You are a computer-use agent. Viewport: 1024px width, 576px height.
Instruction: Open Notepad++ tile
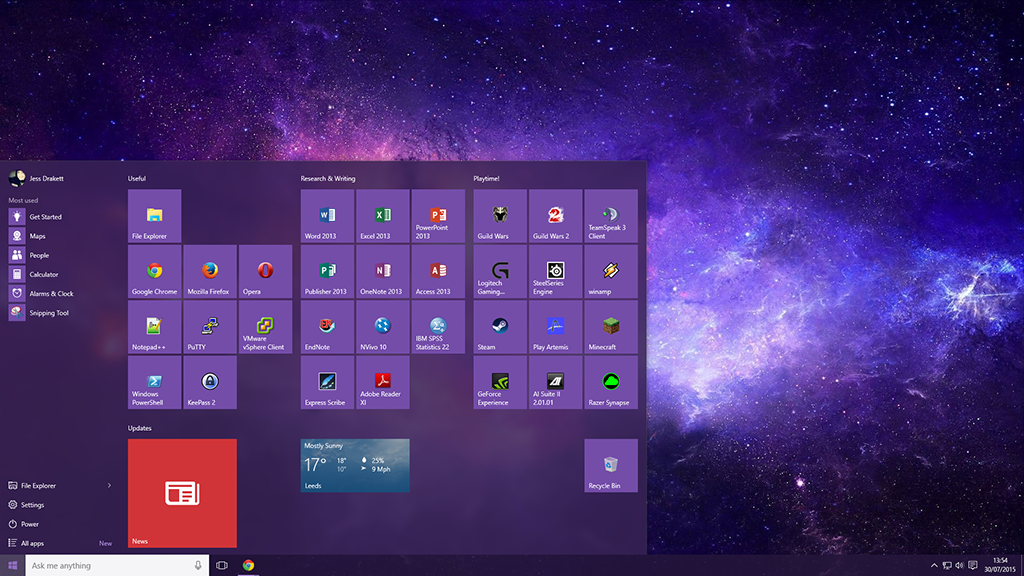click(x=155, y=327)
